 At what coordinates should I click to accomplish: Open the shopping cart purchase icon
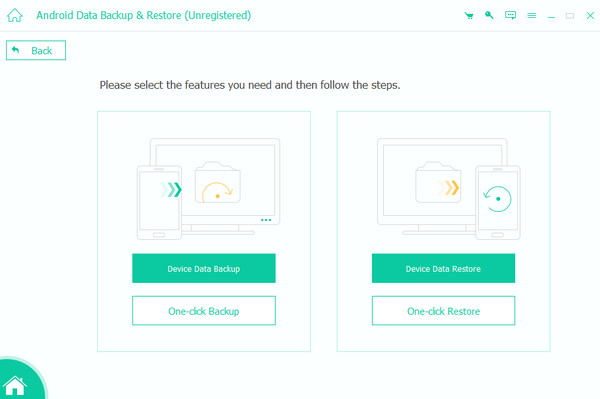(469, 15)
